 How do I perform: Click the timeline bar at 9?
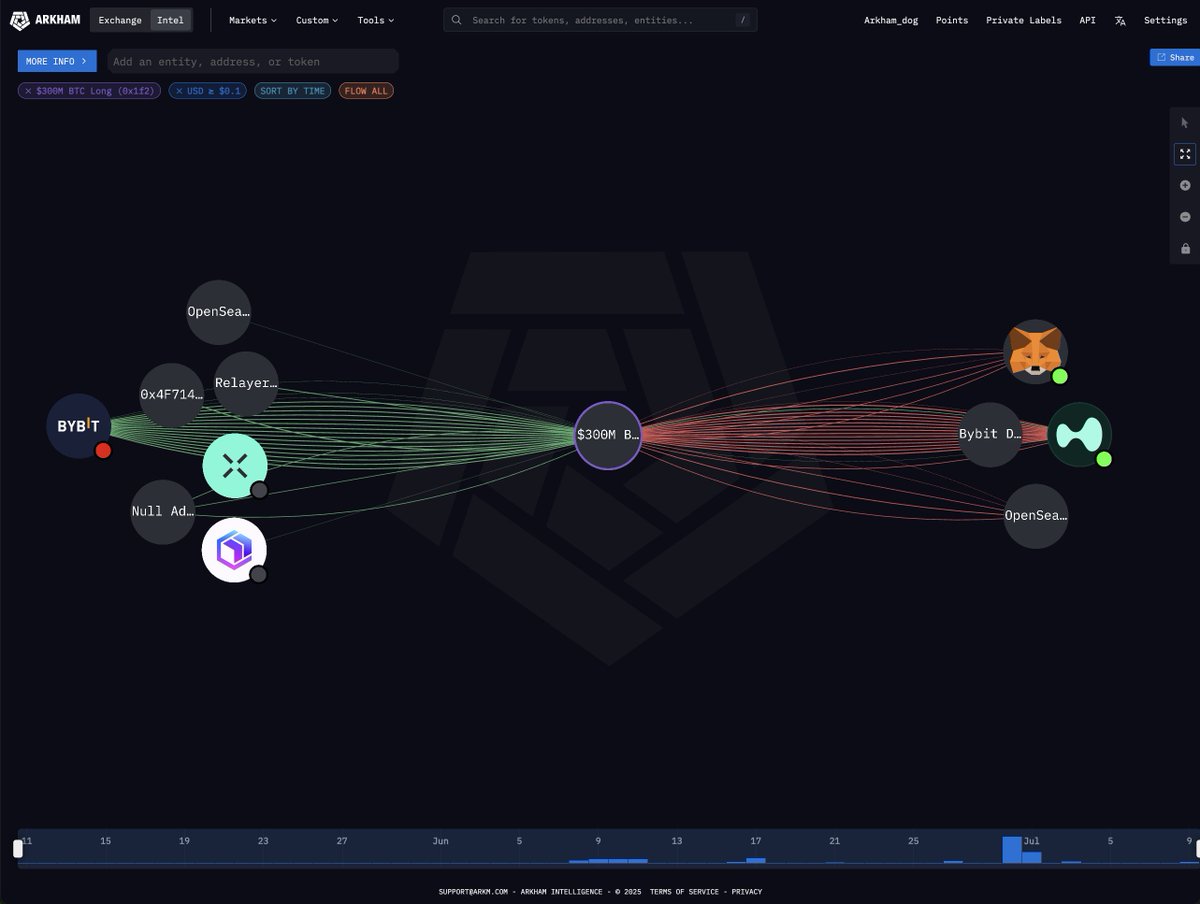pos(598,860)
